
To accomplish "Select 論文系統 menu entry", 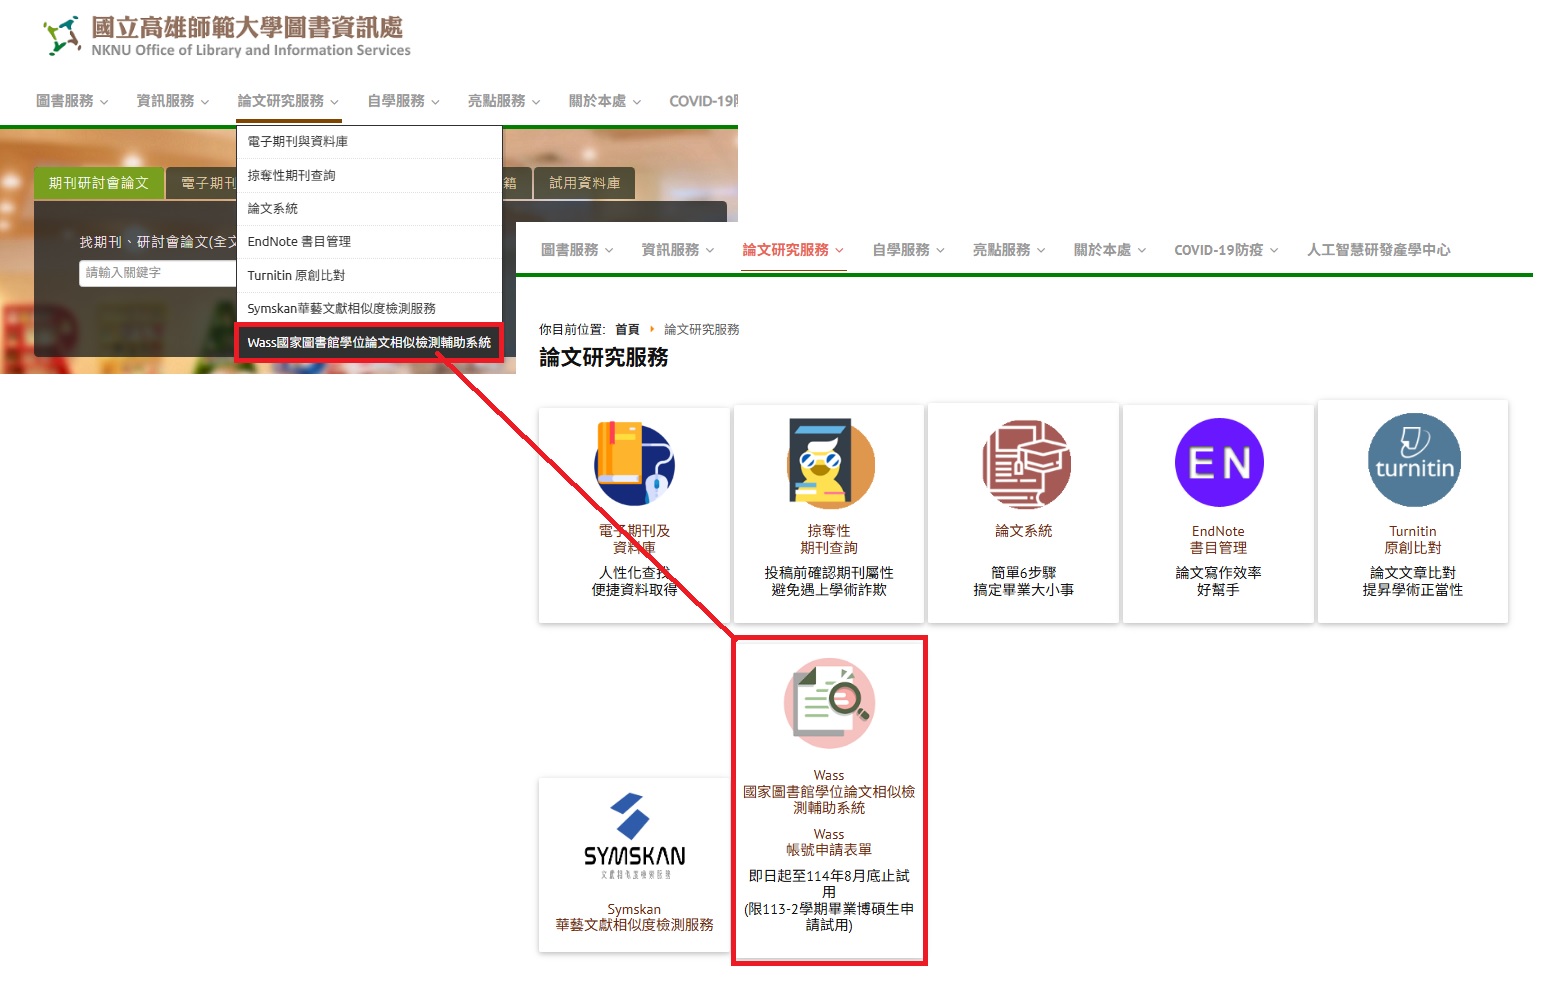I will click(x=369, y=208).
